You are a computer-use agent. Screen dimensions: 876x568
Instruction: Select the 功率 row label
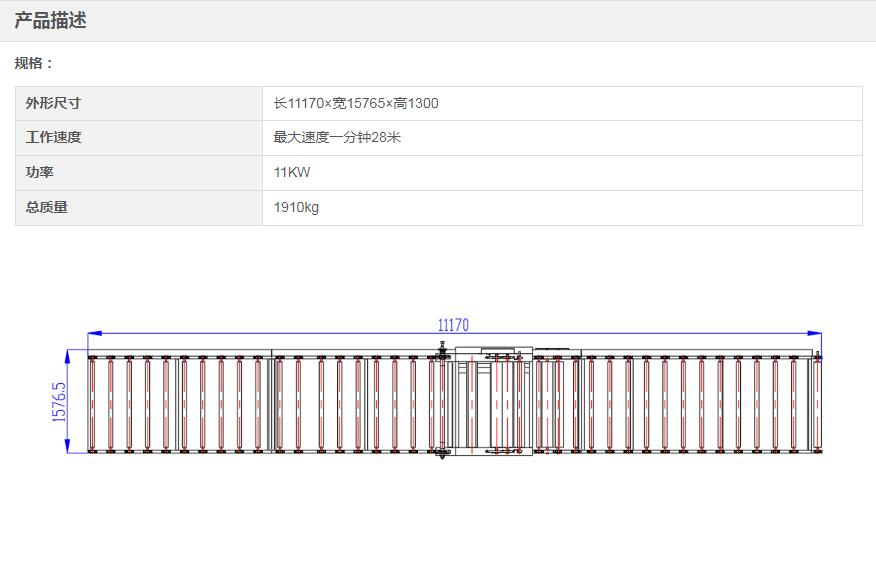40,172
